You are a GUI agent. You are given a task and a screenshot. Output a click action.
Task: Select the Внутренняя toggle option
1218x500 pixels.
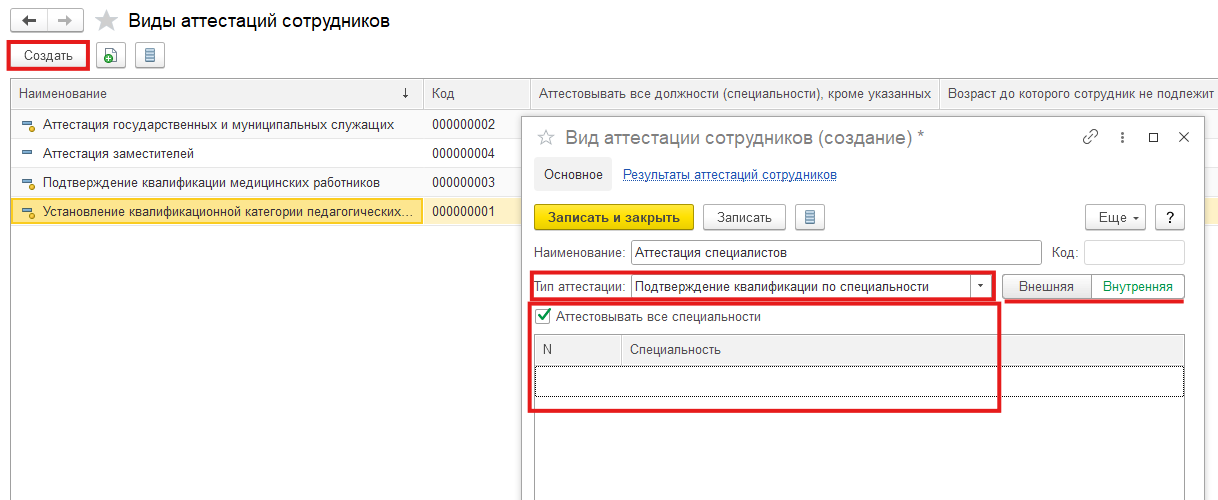point(1138,287)
